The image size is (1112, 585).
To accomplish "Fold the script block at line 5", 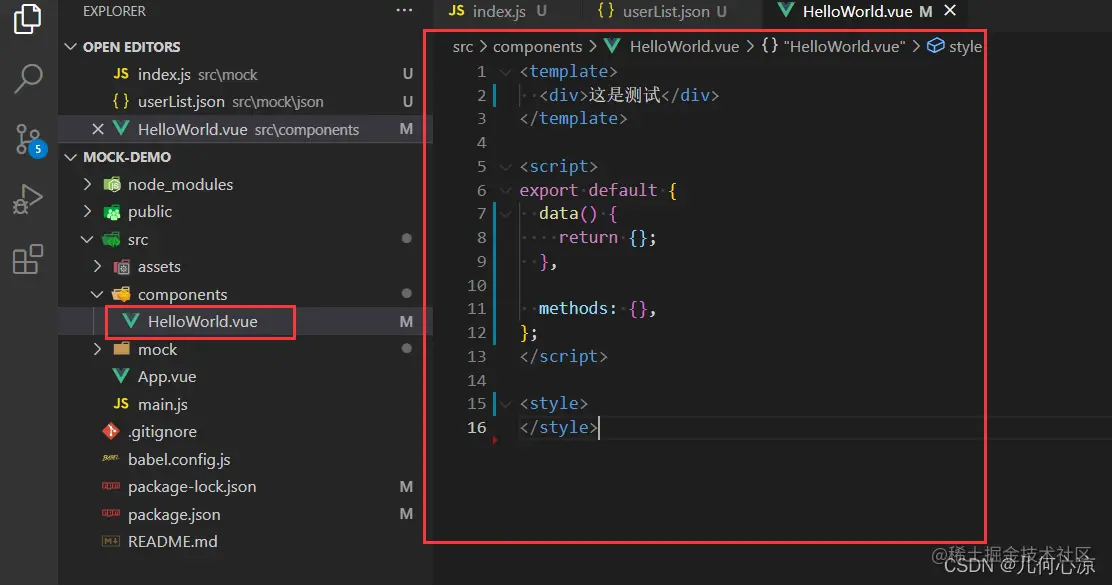I will coord(505,167).
